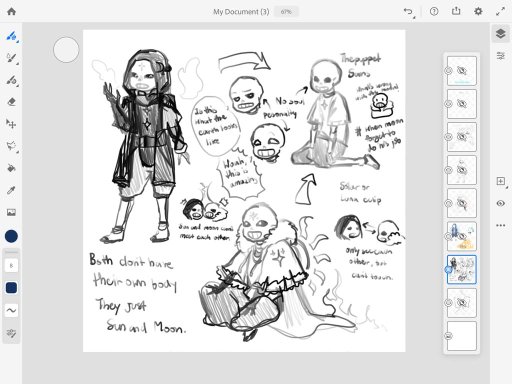Open layer properties sliders icon

pos(500,56)
